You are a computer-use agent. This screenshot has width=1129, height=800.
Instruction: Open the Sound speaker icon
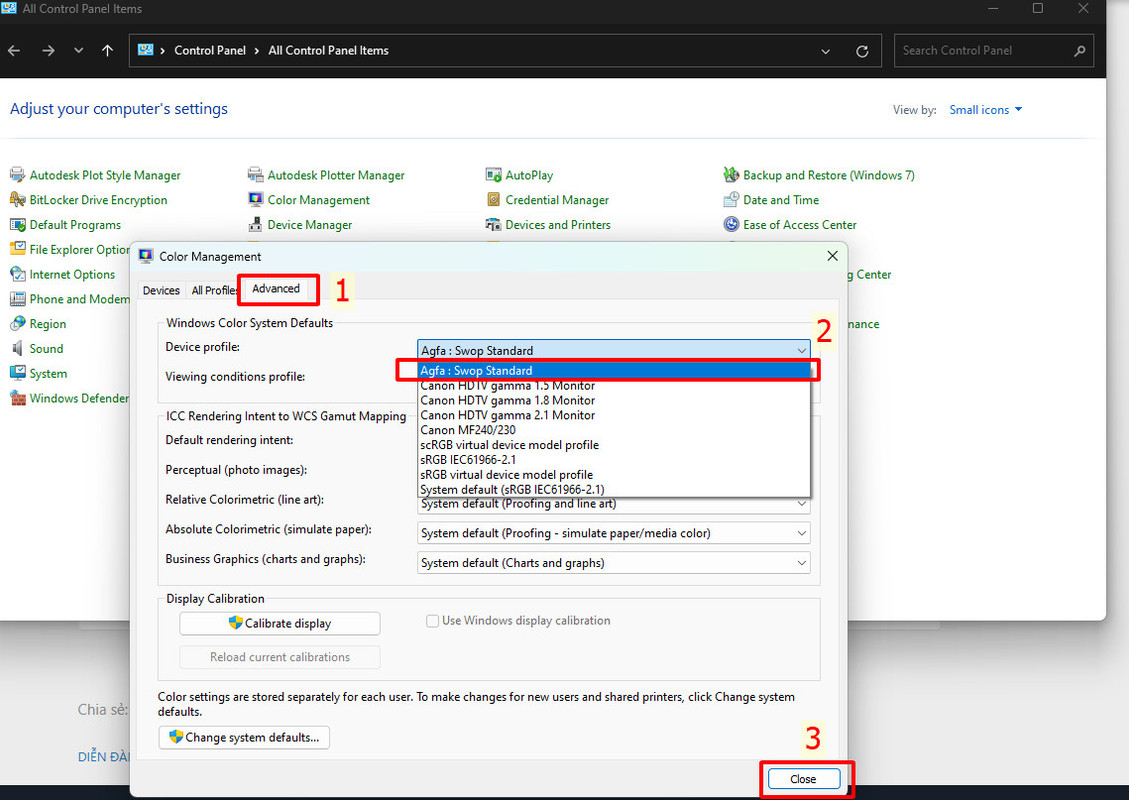click(x=17, y=349)
